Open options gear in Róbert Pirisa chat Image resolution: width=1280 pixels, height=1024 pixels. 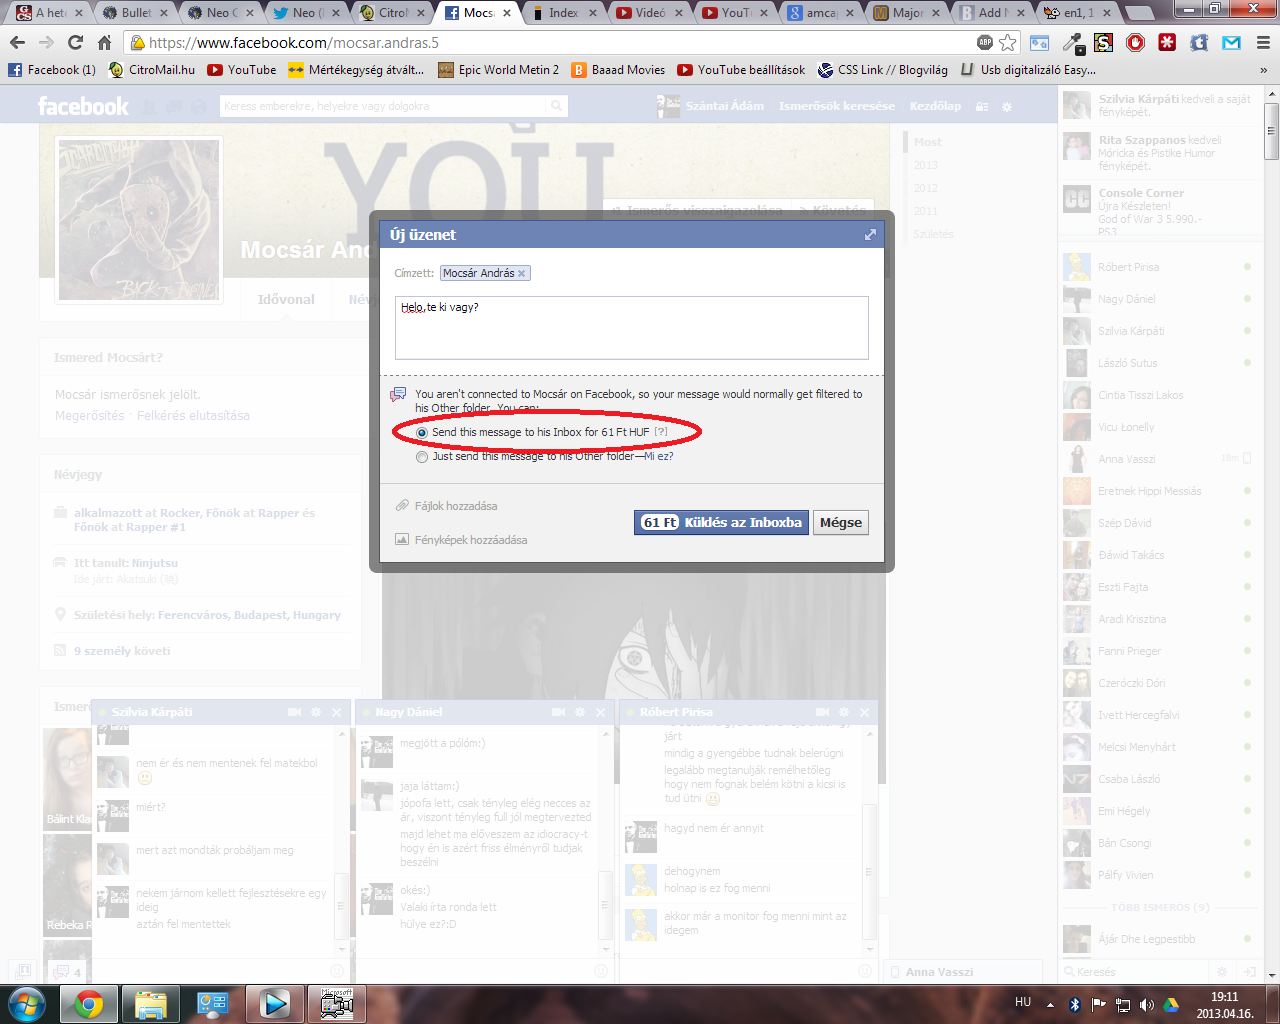pyautogui.click(x=844, y=712)
